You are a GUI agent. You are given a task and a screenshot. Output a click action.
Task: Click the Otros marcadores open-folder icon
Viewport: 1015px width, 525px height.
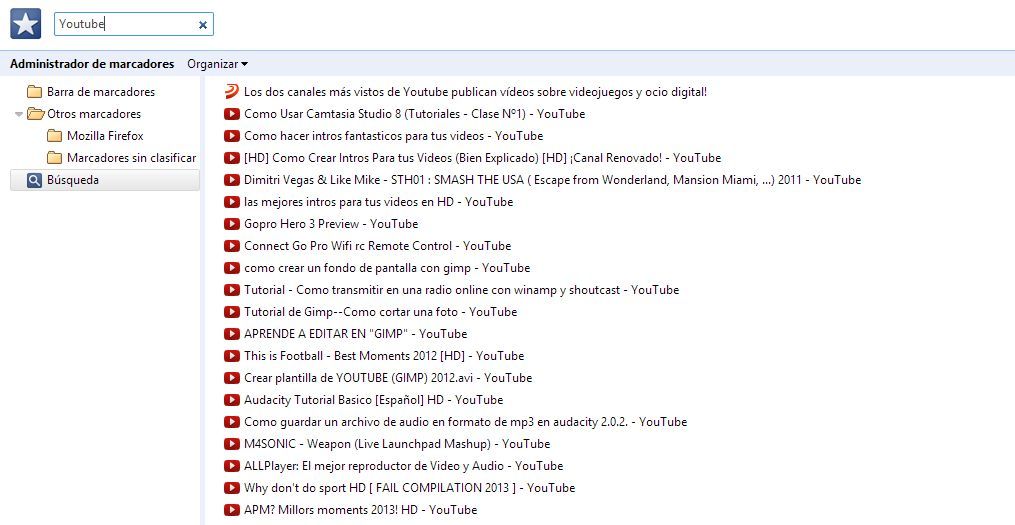pos(36,114)
